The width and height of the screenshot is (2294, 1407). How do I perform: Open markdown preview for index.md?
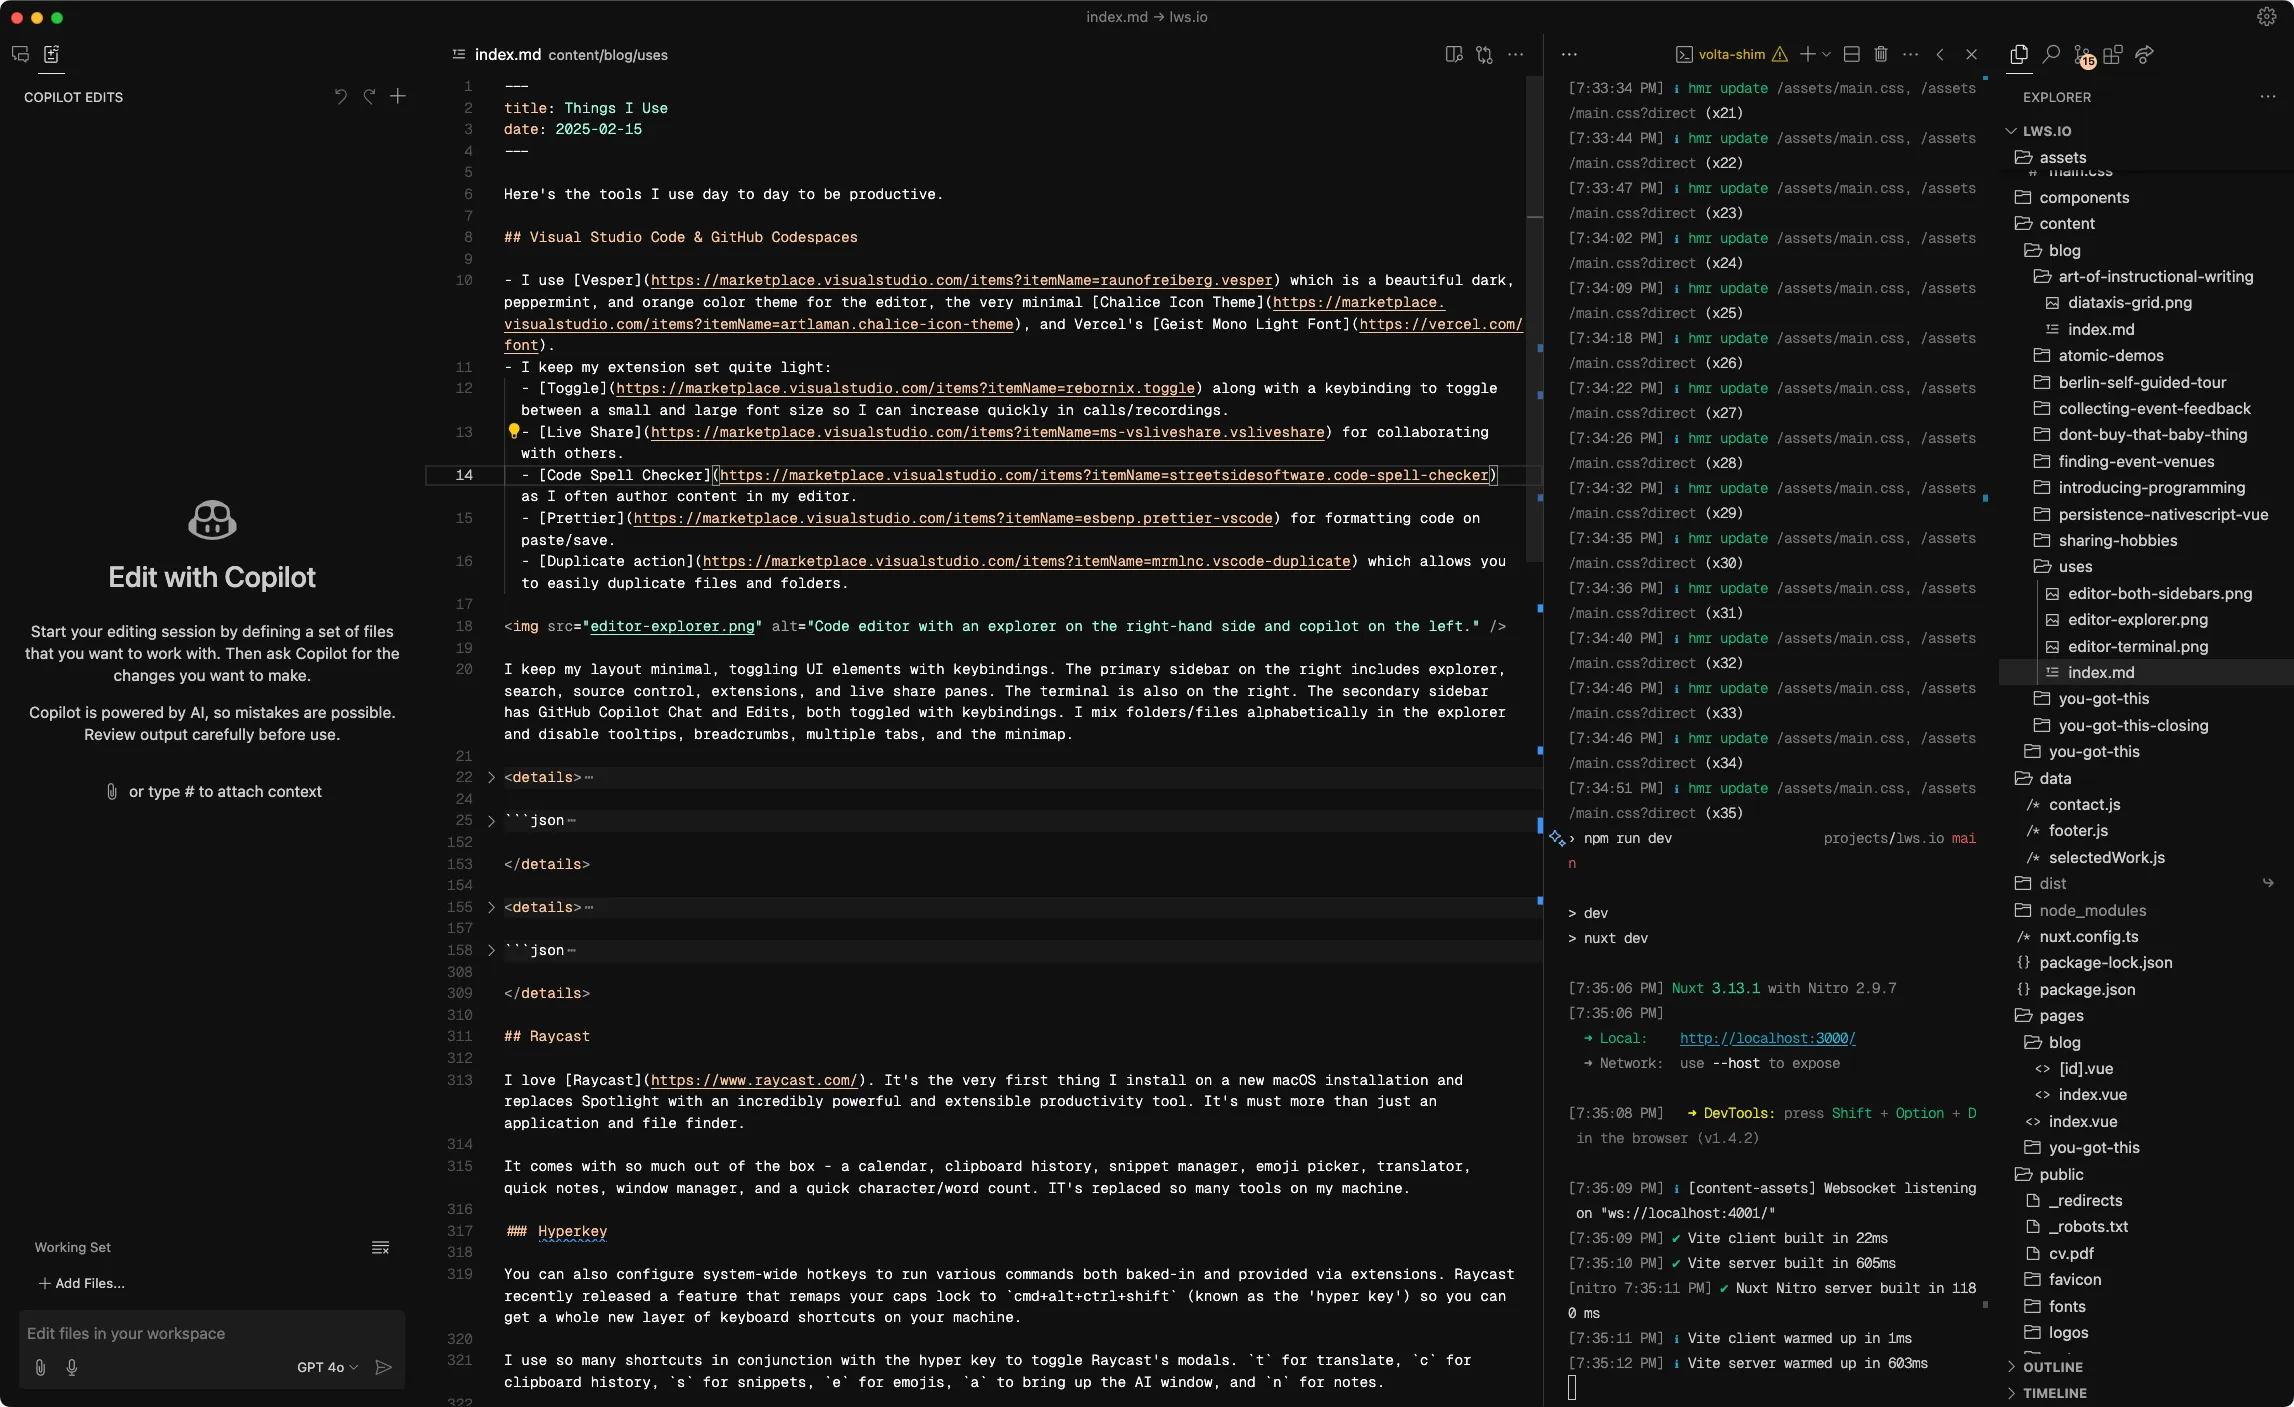pyautogui.click(x=1454, y=55)
